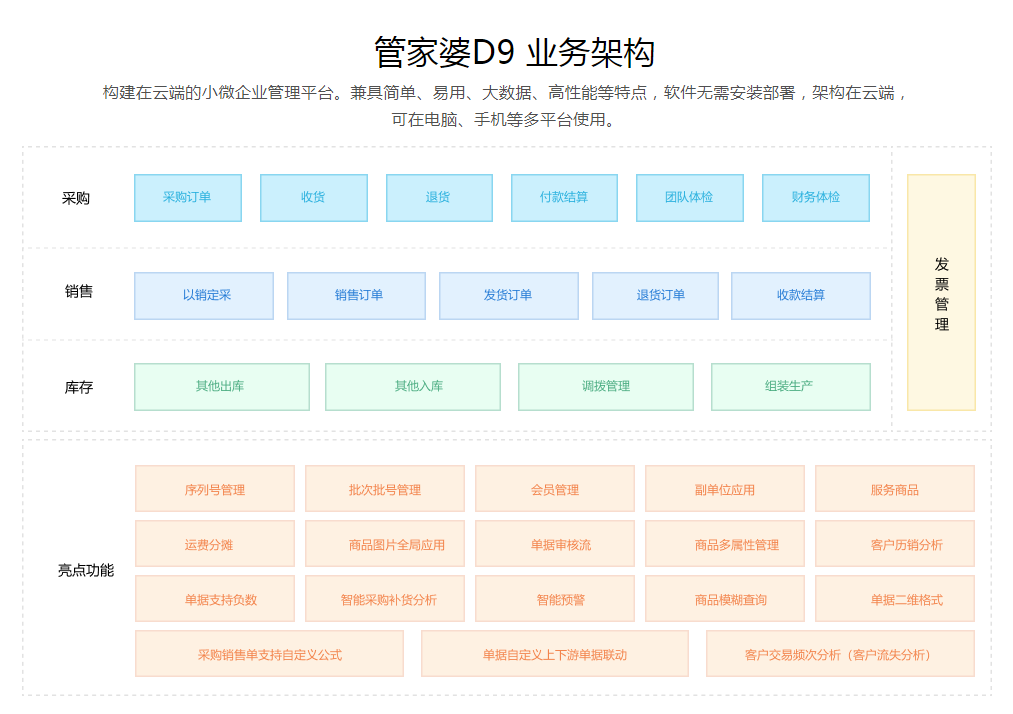Click the 付款结算 box
1013x714 pixels.
point(565,198)
